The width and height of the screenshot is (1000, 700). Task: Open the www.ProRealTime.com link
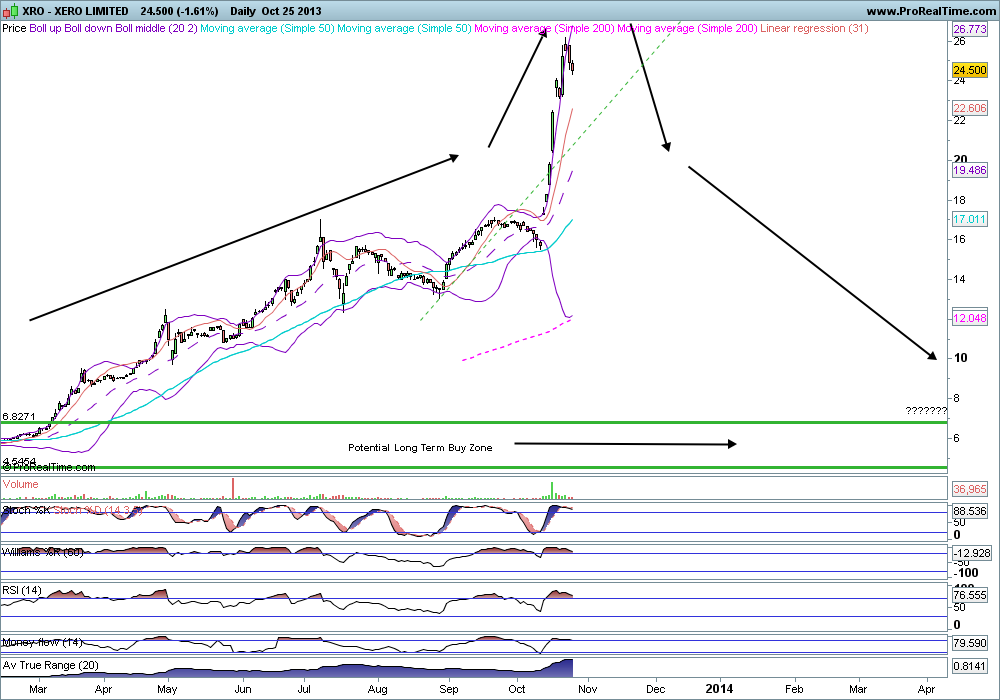point(931,11)
